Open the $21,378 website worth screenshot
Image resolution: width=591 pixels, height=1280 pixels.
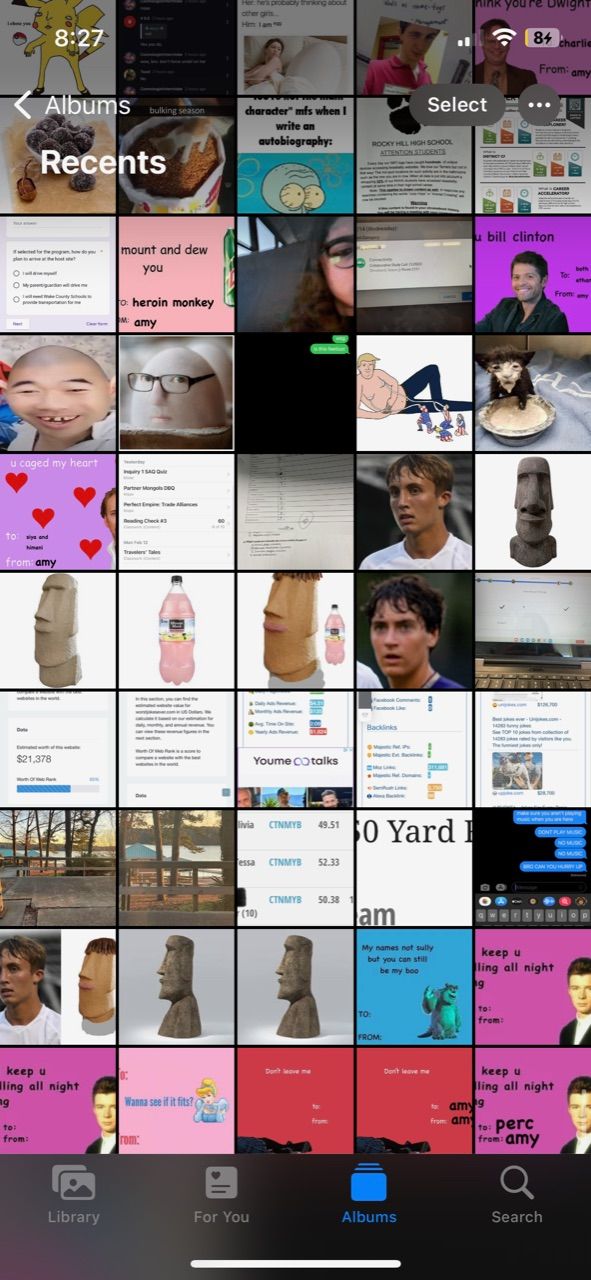[x=57, y=749]
